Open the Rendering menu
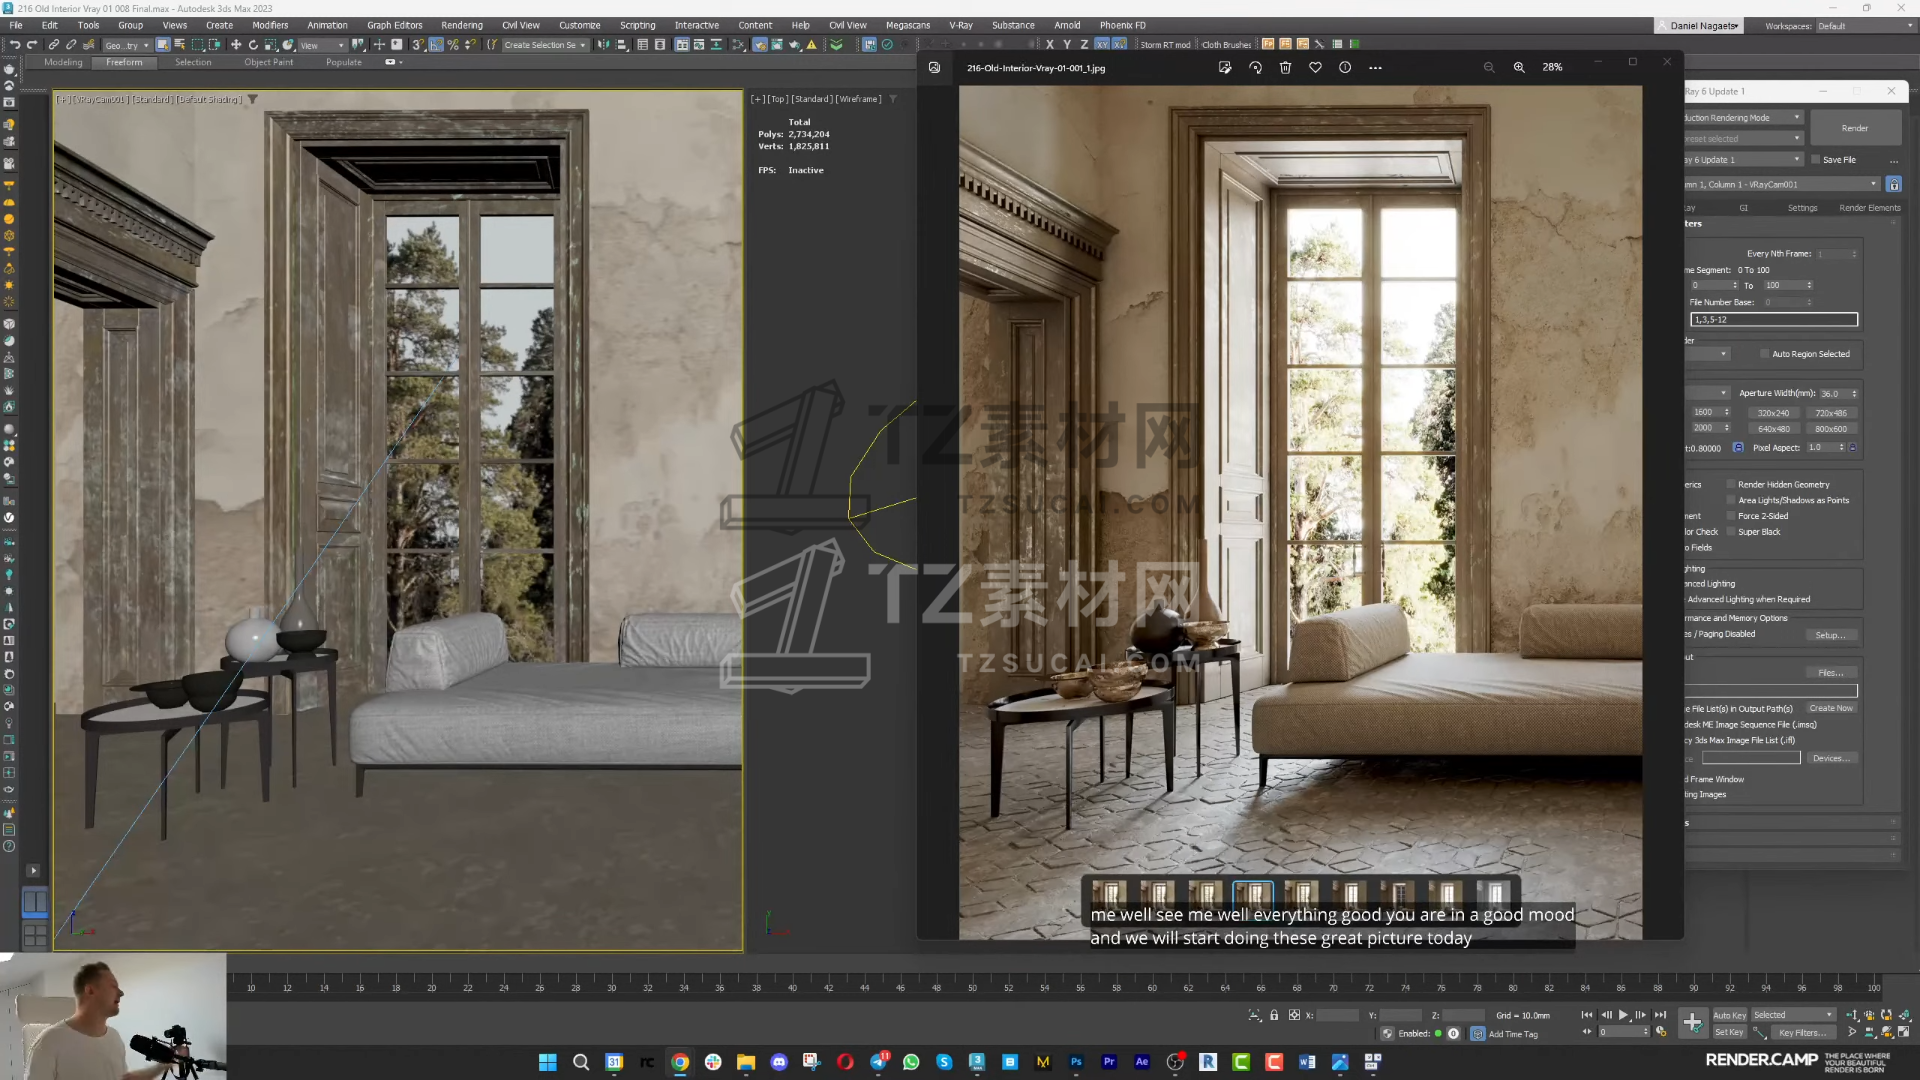This screenshot has height=1080, width=1920. pyautogui.click(x=461, y=25)
